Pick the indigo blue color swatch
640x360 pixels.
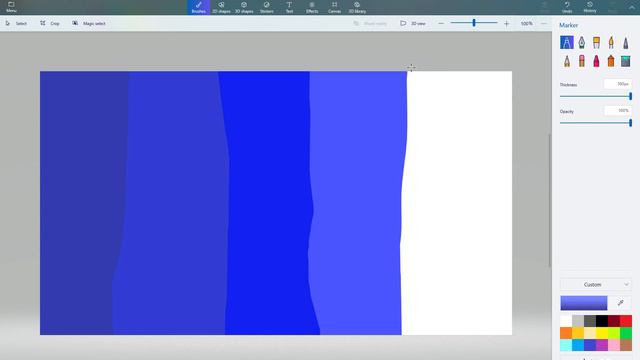pyautogui.click(x=590, y=345)
